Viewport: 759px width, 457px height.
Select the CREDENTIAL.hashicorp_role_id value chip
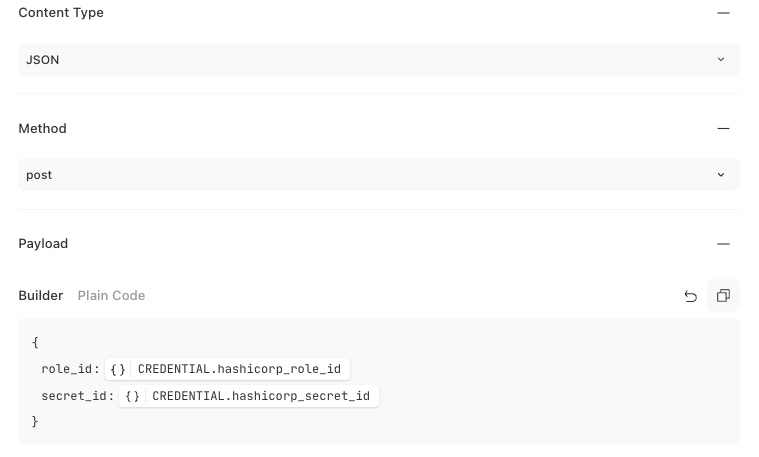[x=239, y=369]
